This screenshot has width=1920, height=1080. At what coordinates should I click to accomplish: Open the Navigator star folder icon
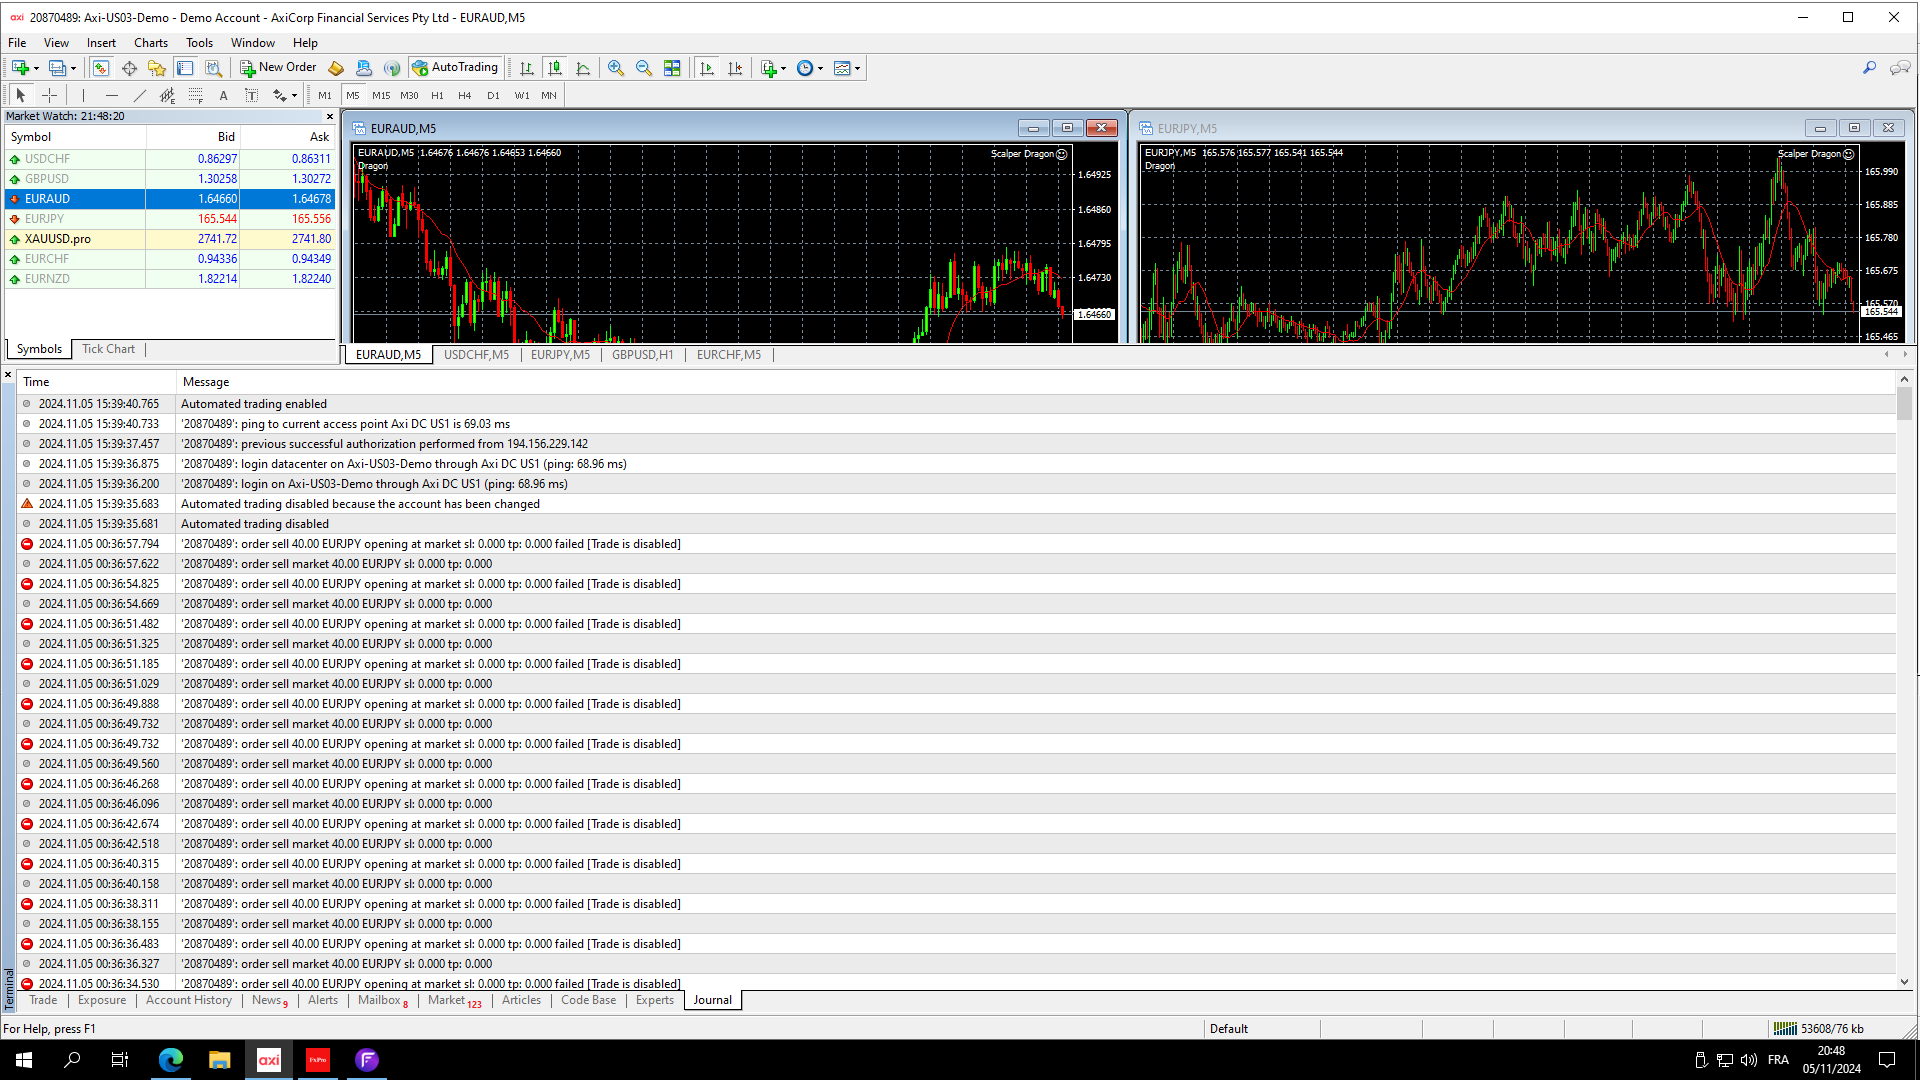pyautogui.click(x=157, y=68)
